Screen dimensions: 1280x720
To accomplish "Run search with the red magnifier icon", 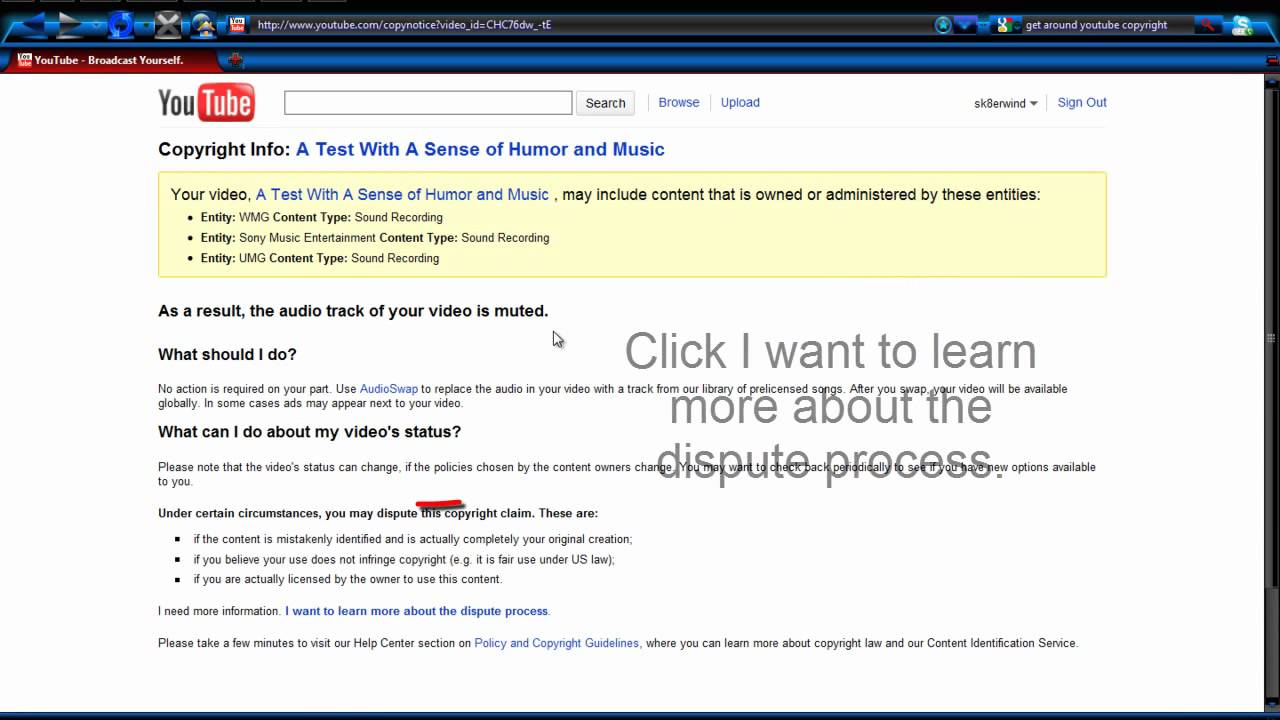I will [1208, 25].
